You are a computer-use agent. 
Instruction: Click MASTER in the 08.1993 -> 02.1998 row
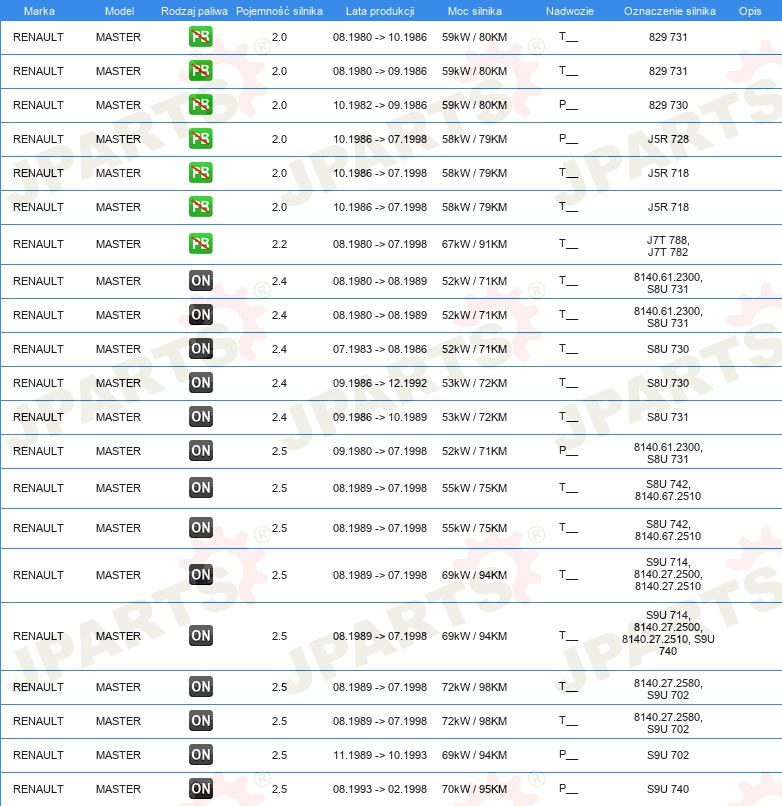(x=118, y=789)
